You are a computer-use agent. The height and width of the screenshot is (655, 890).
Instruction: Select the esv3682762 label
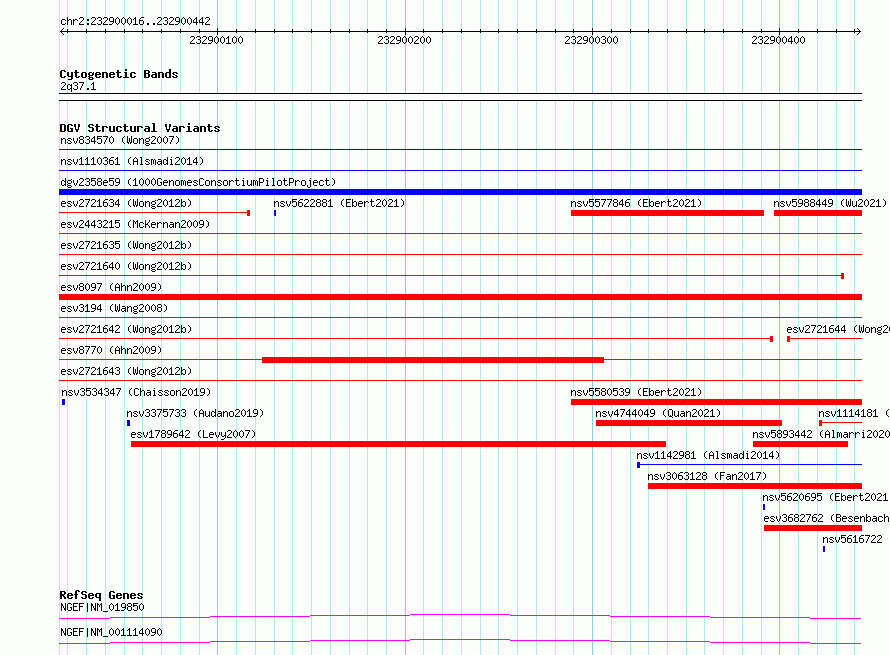pos(826,518)
